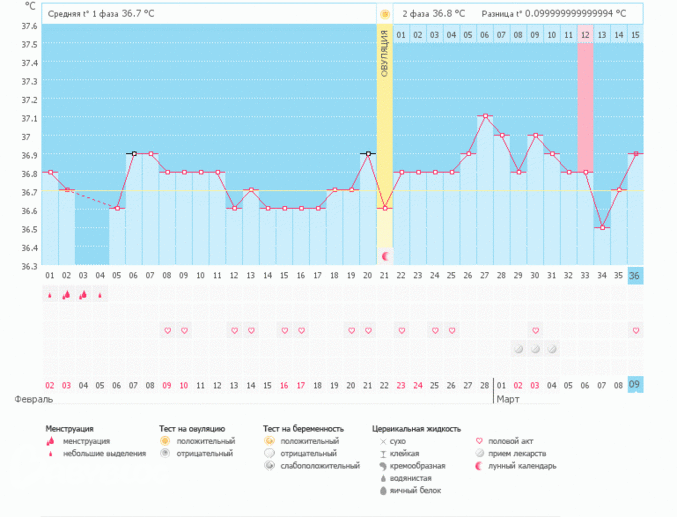Click the heart icon on cycle day 08
Screen dimensions: 677x517
168,330
